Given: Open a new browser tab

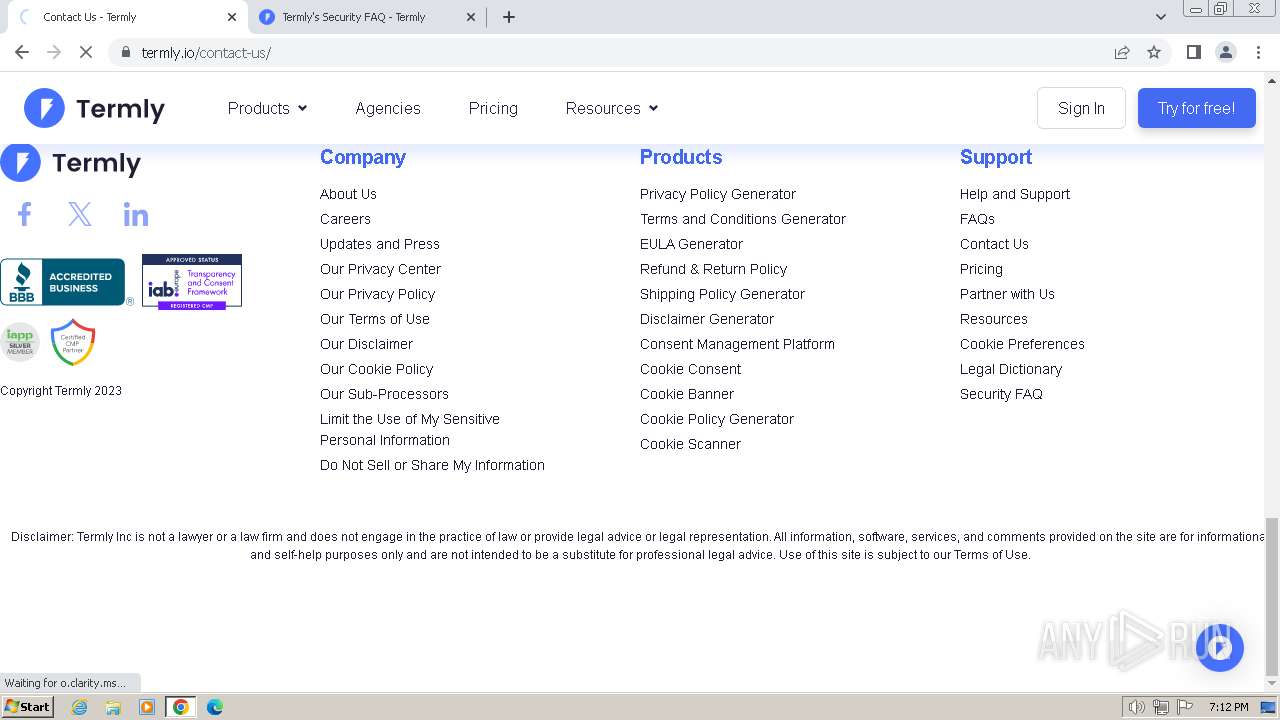Looking at the screenshot, I should pos(509,17).
